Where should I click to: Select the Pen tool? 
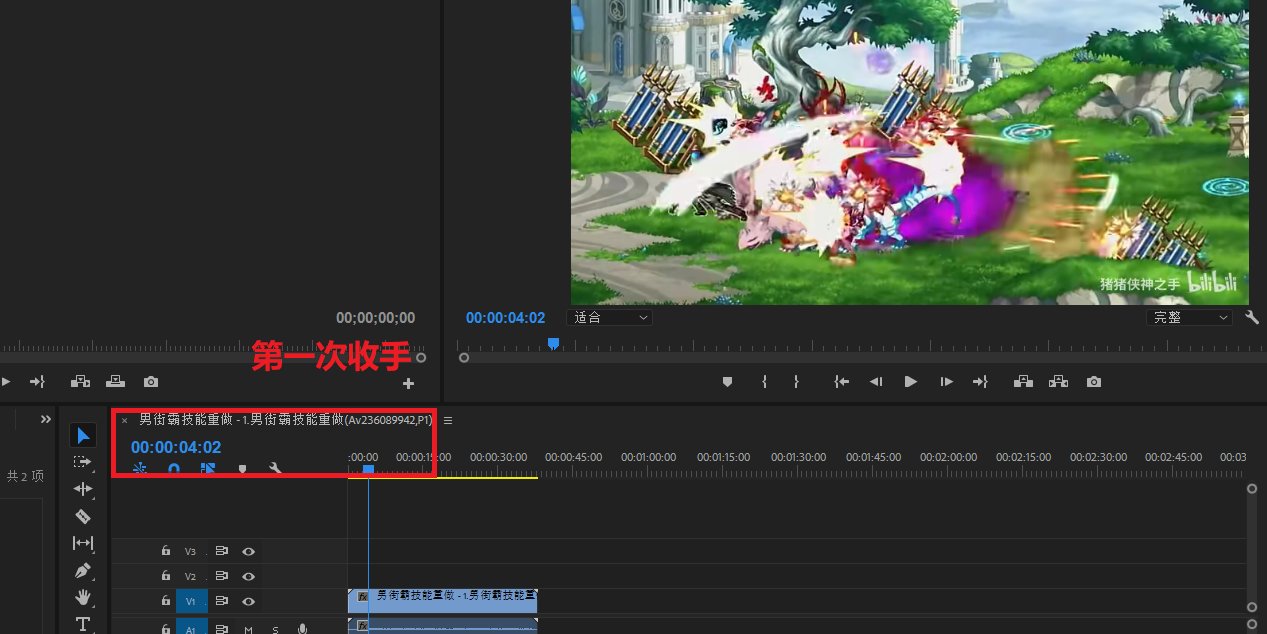83,570
